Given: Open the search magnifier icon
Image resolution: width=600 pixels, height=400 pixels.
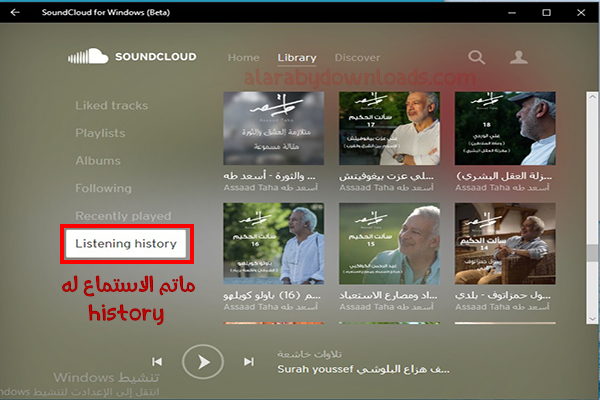Looking at the screenshot, I should [x=477, y=57].
